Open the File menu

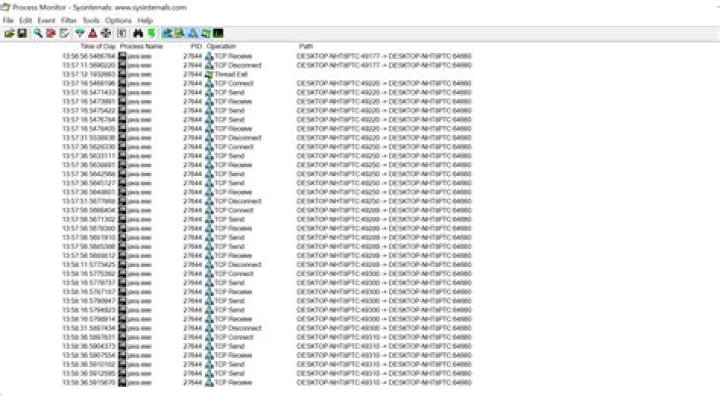pyautogui.click(x=8, y=21)
